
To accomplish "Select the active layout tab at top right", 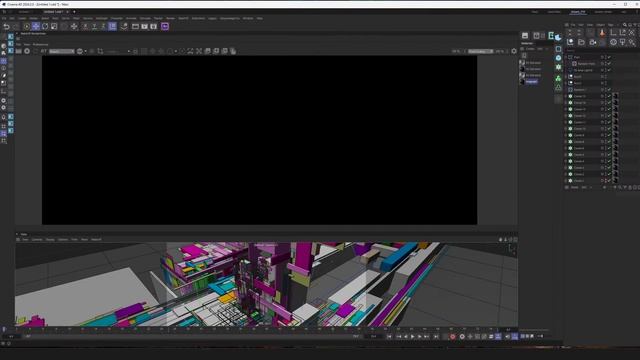I will [x=578, y=12].
